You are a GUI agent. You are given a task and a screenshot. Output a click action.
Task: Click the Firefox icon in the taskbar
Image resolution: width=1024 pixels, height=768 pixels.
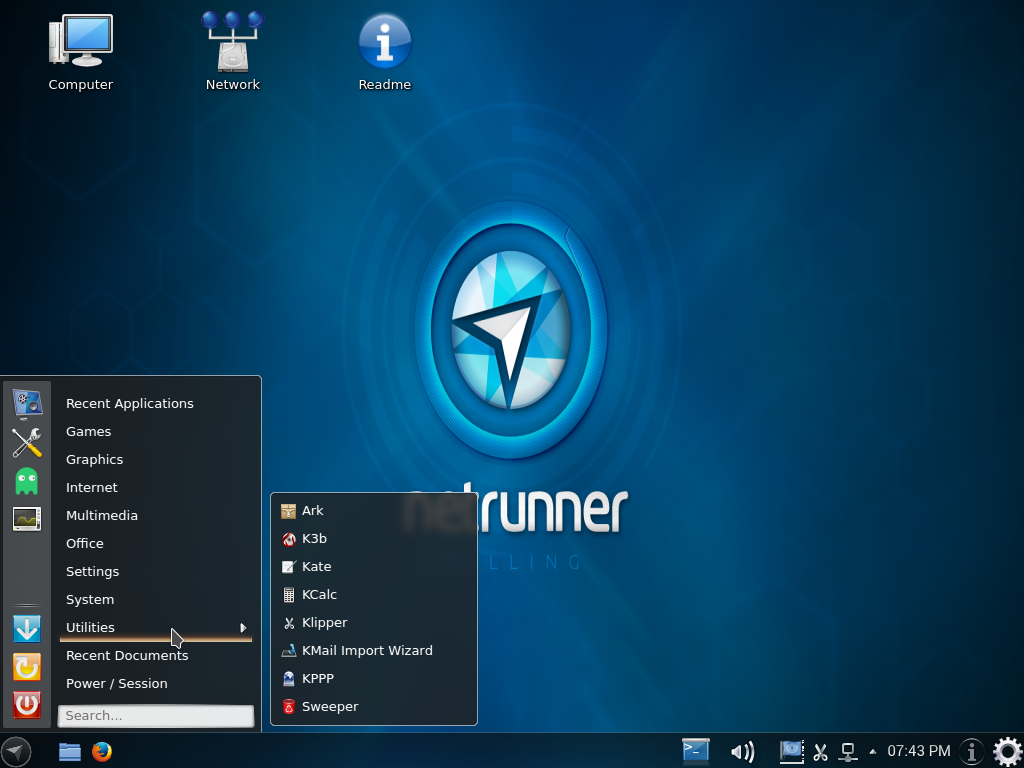[101, 751]
